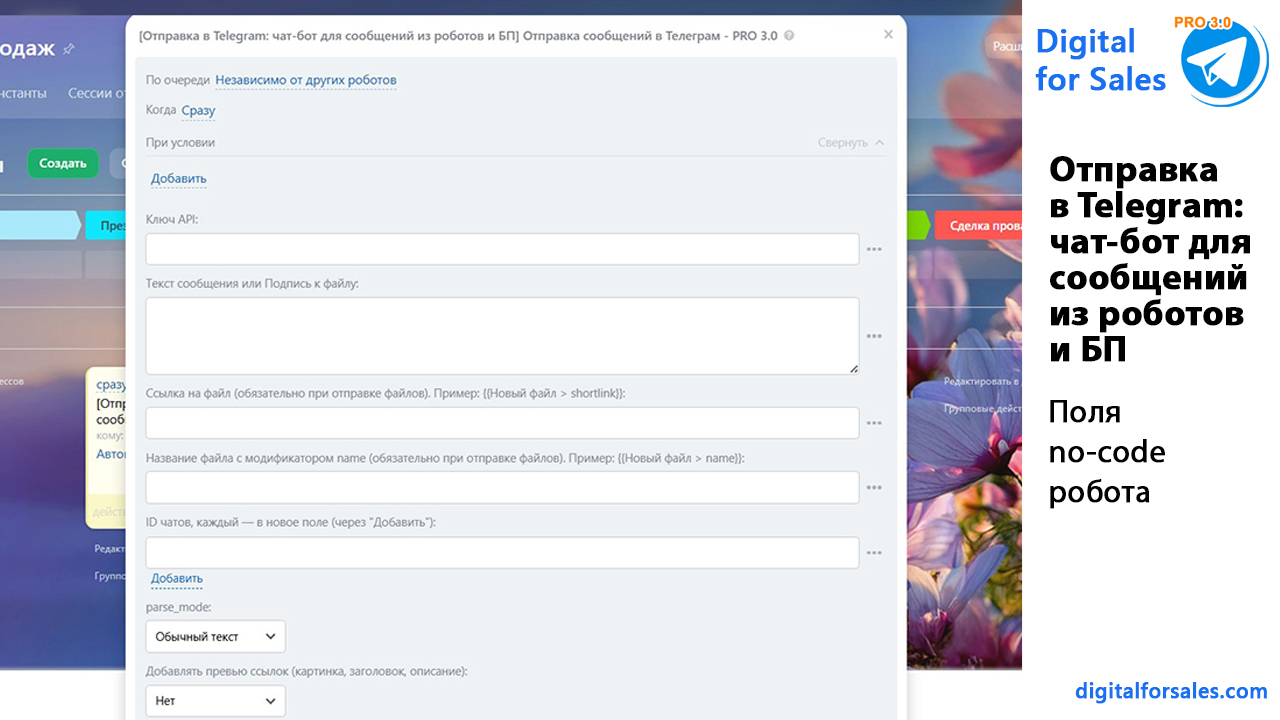Open the ellipsis menu beside the message textarea
The image size is (1280, 720).
point(874,337)
